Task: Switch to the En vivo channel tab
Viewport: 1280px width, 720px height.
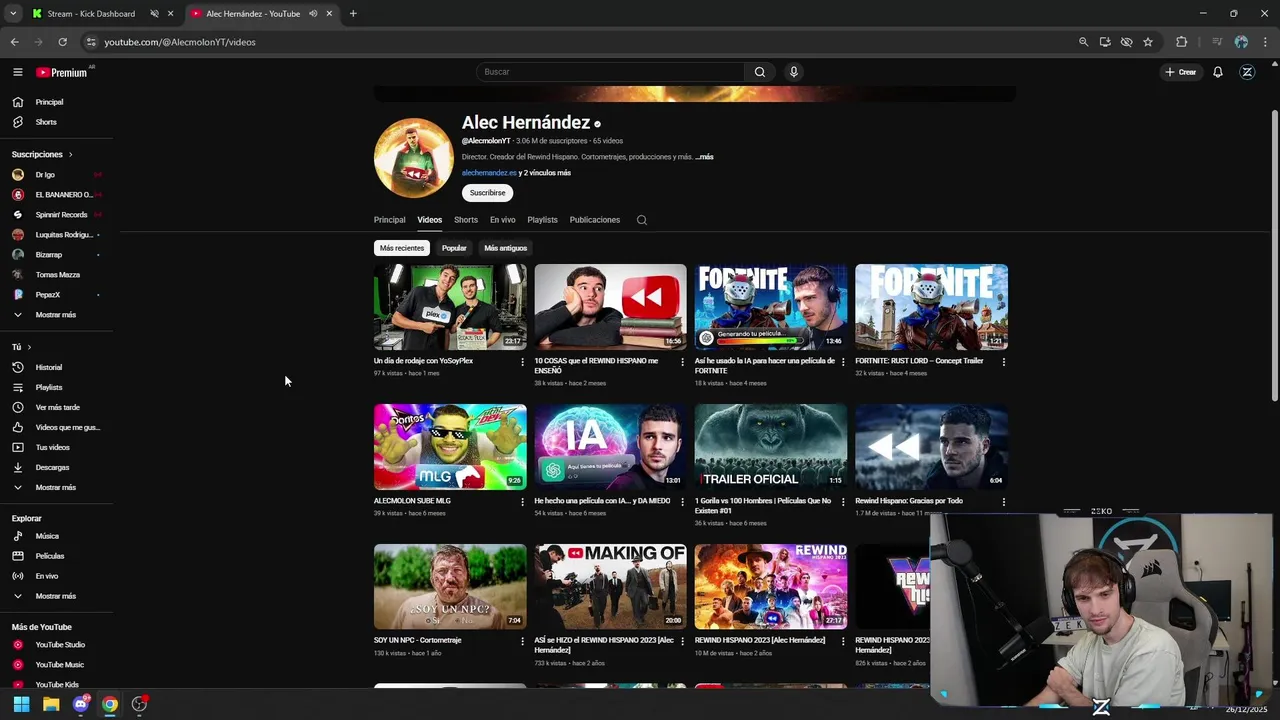Action: pos(503,220)
